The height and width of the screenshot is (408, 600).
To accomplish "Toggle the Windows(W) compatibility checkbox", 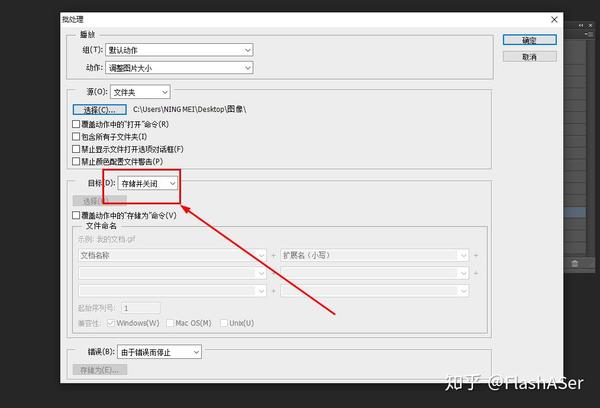I will pyautogui.click(x=111, y=323).
